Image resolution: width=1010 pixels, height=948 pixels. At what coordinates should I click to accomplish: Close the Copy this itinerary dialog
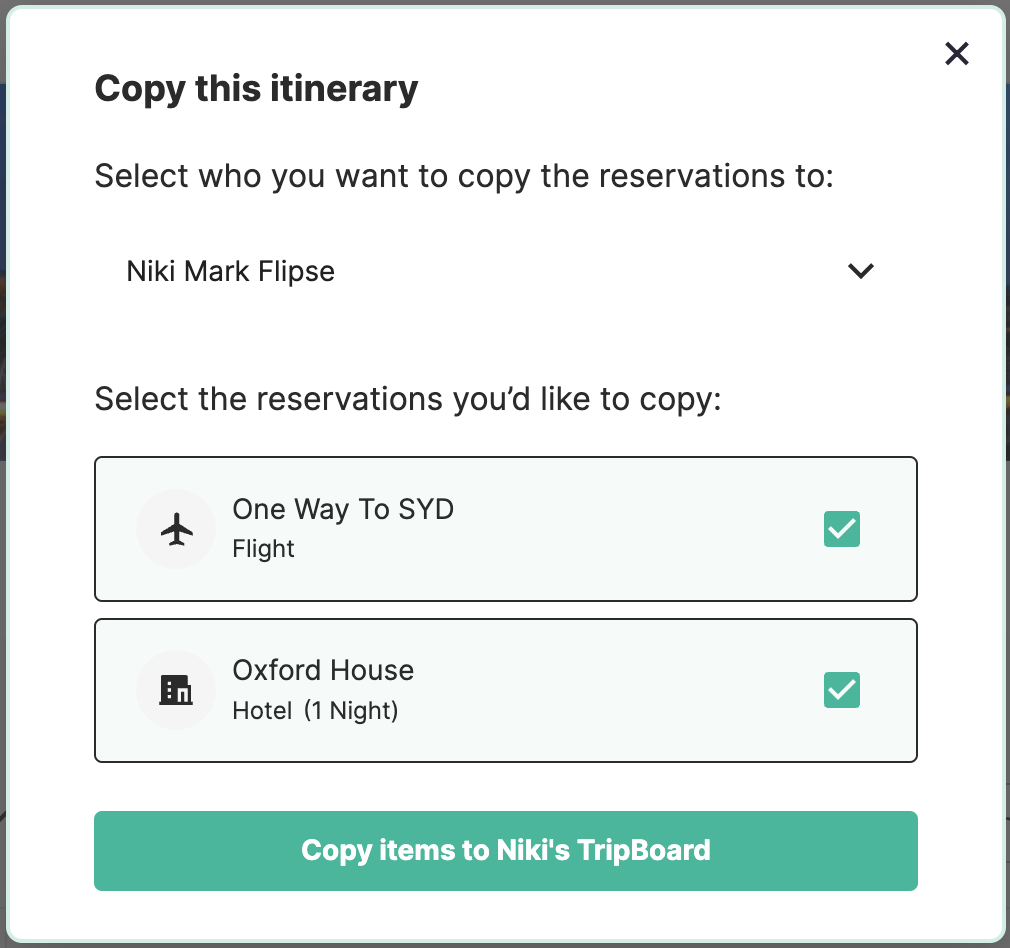click(x=957, y=53)
